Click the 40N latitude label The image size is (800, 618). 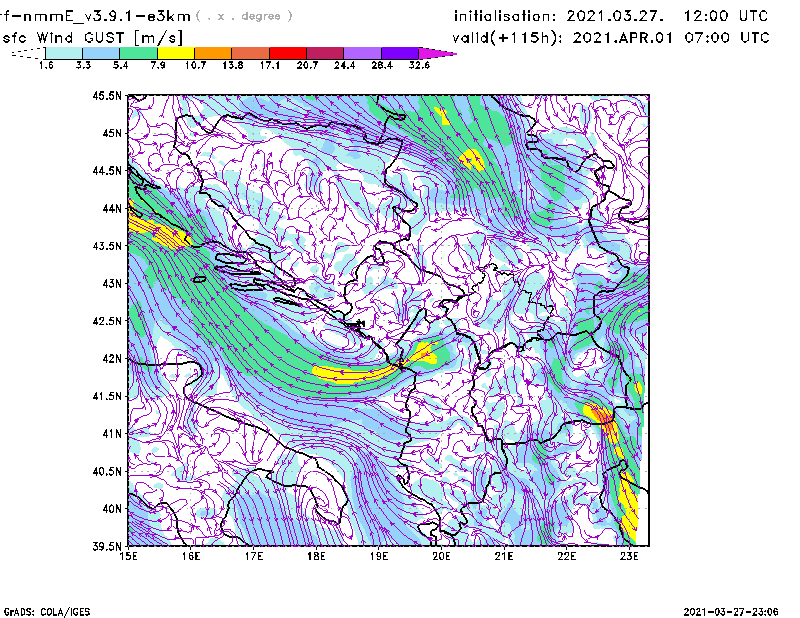pyautogui.click(x=112, y=509)
